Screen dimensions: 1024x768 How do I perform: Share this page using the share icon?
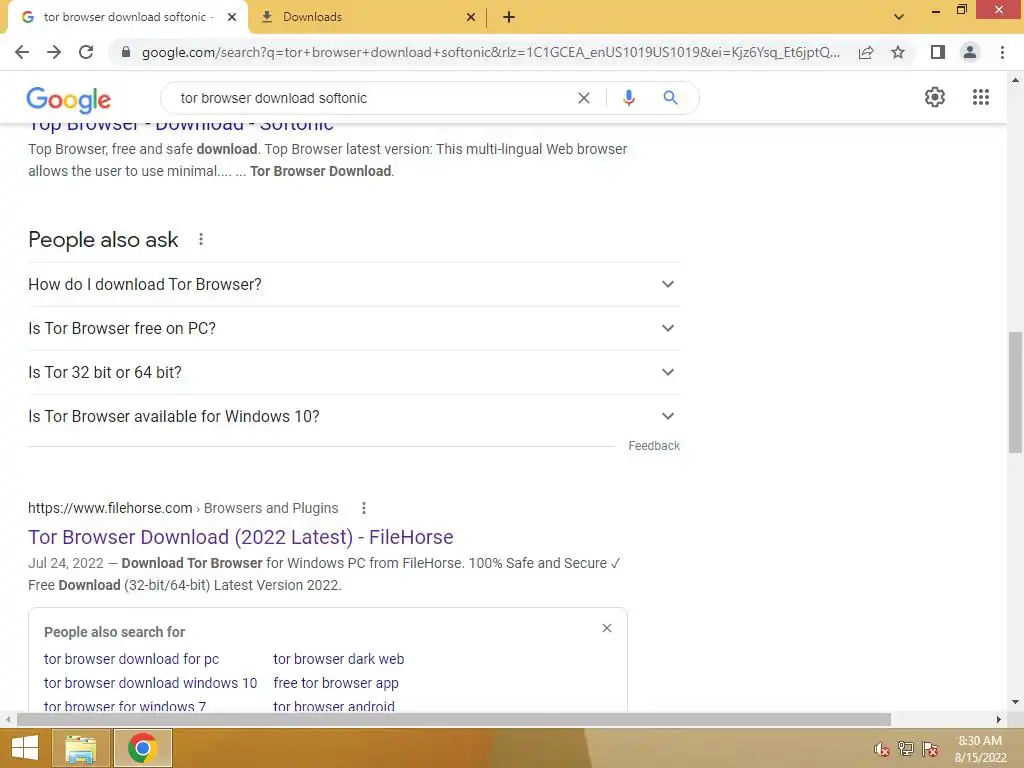pyautogui.click(x=866, y=52)
